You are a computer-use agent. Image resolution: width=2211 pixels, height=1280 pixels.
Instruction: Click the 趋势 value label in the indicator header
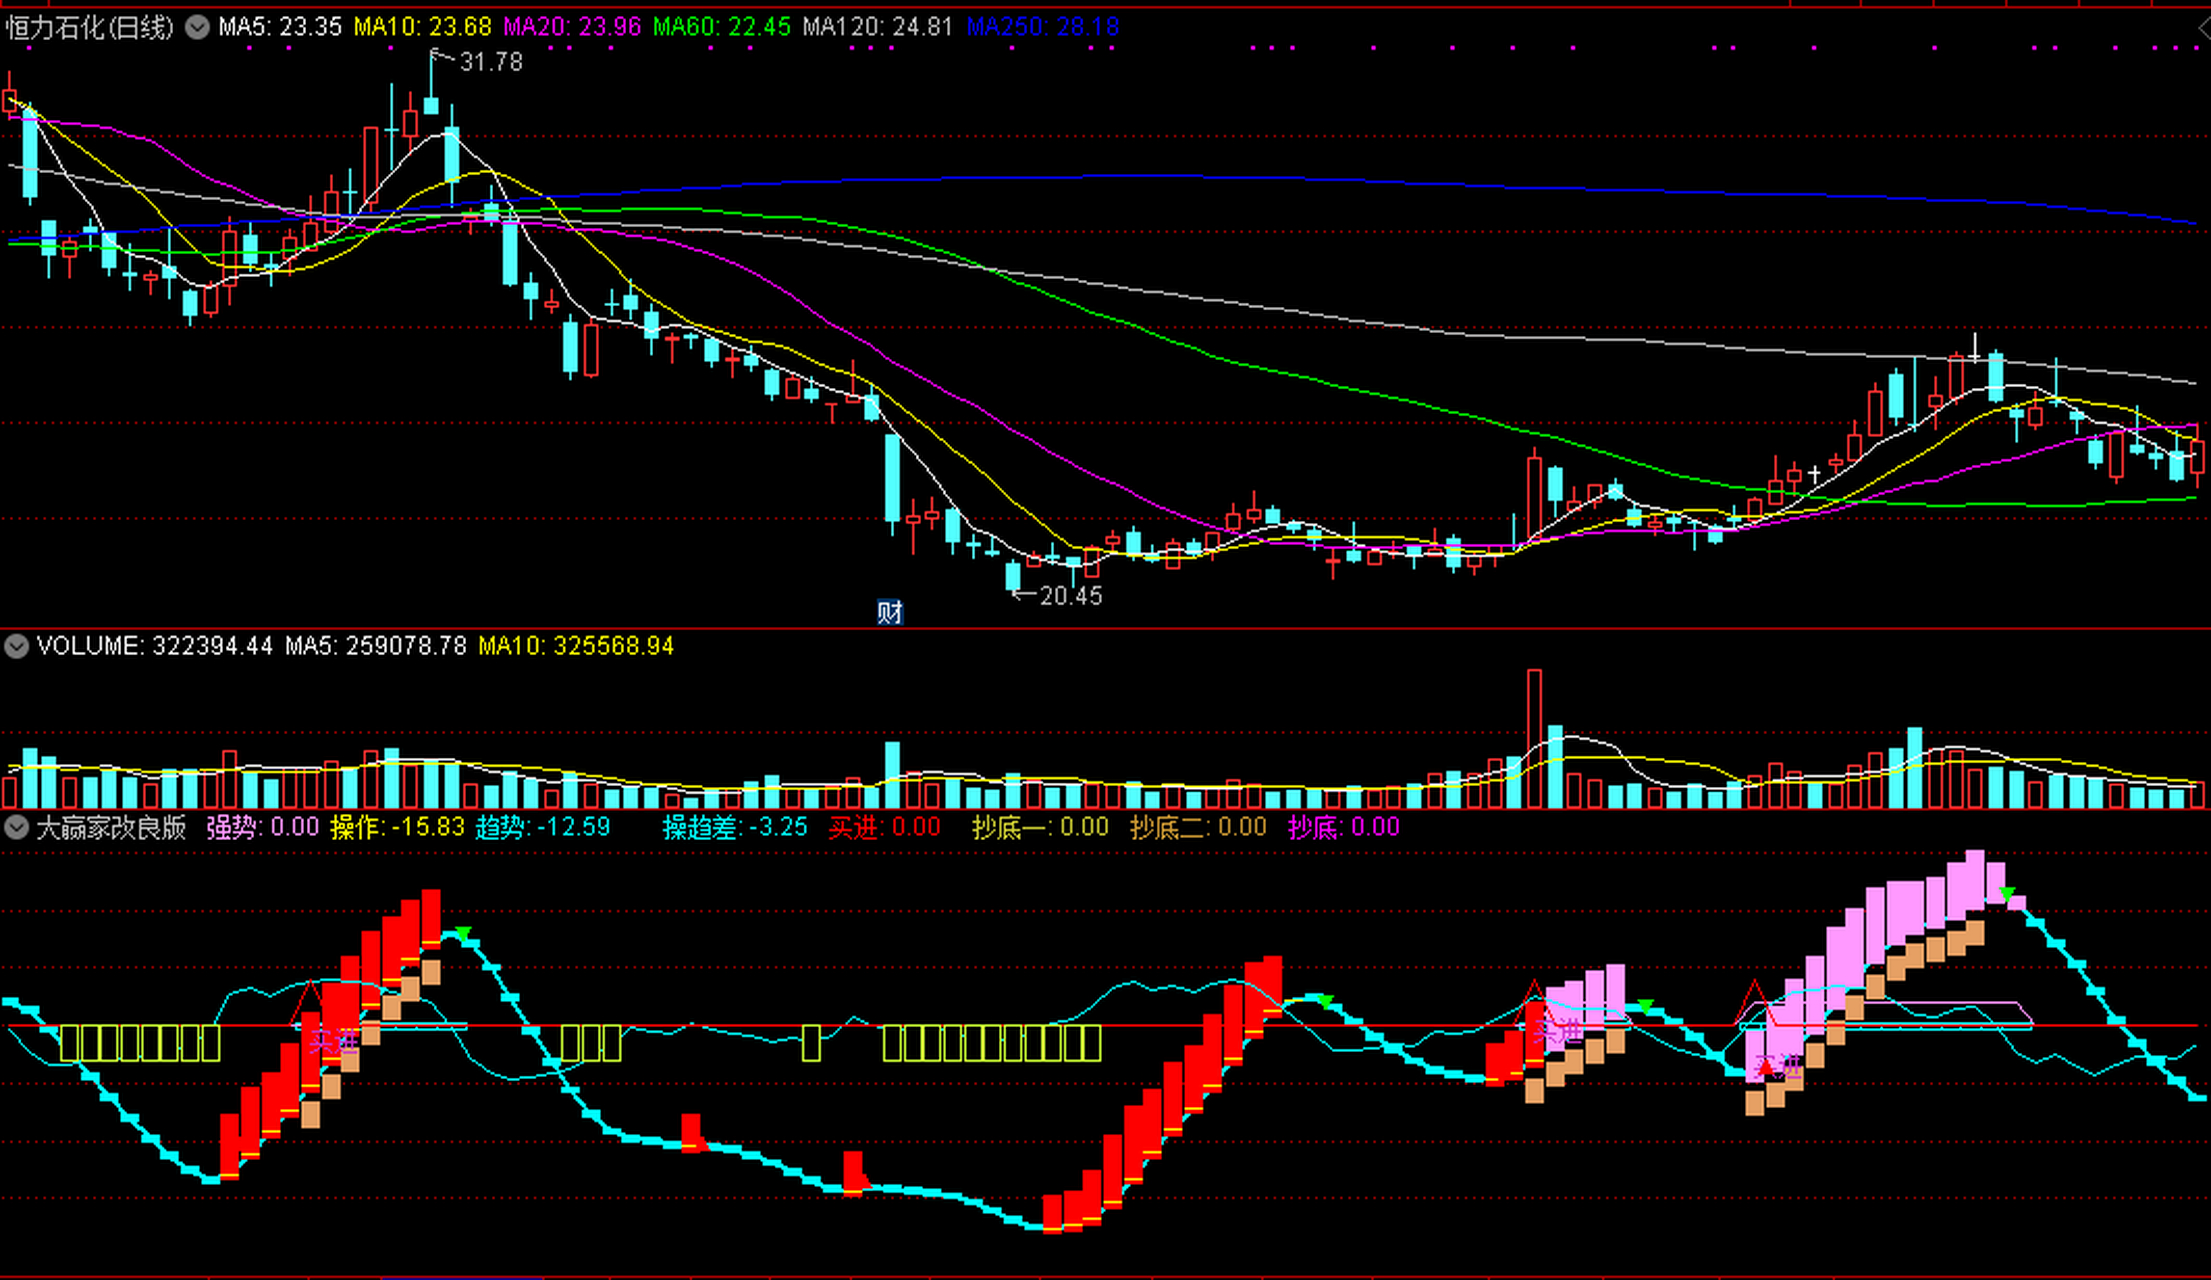tap(542, 827)
